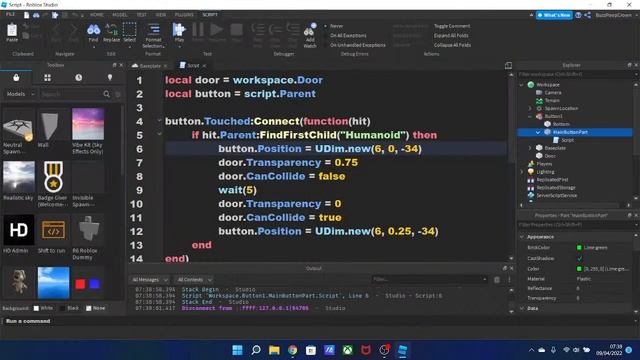Image resolution: width=640 pixels, height=360 pixels.
Task: Open Windows taskbar Search
Action: (x=256, y=350)
